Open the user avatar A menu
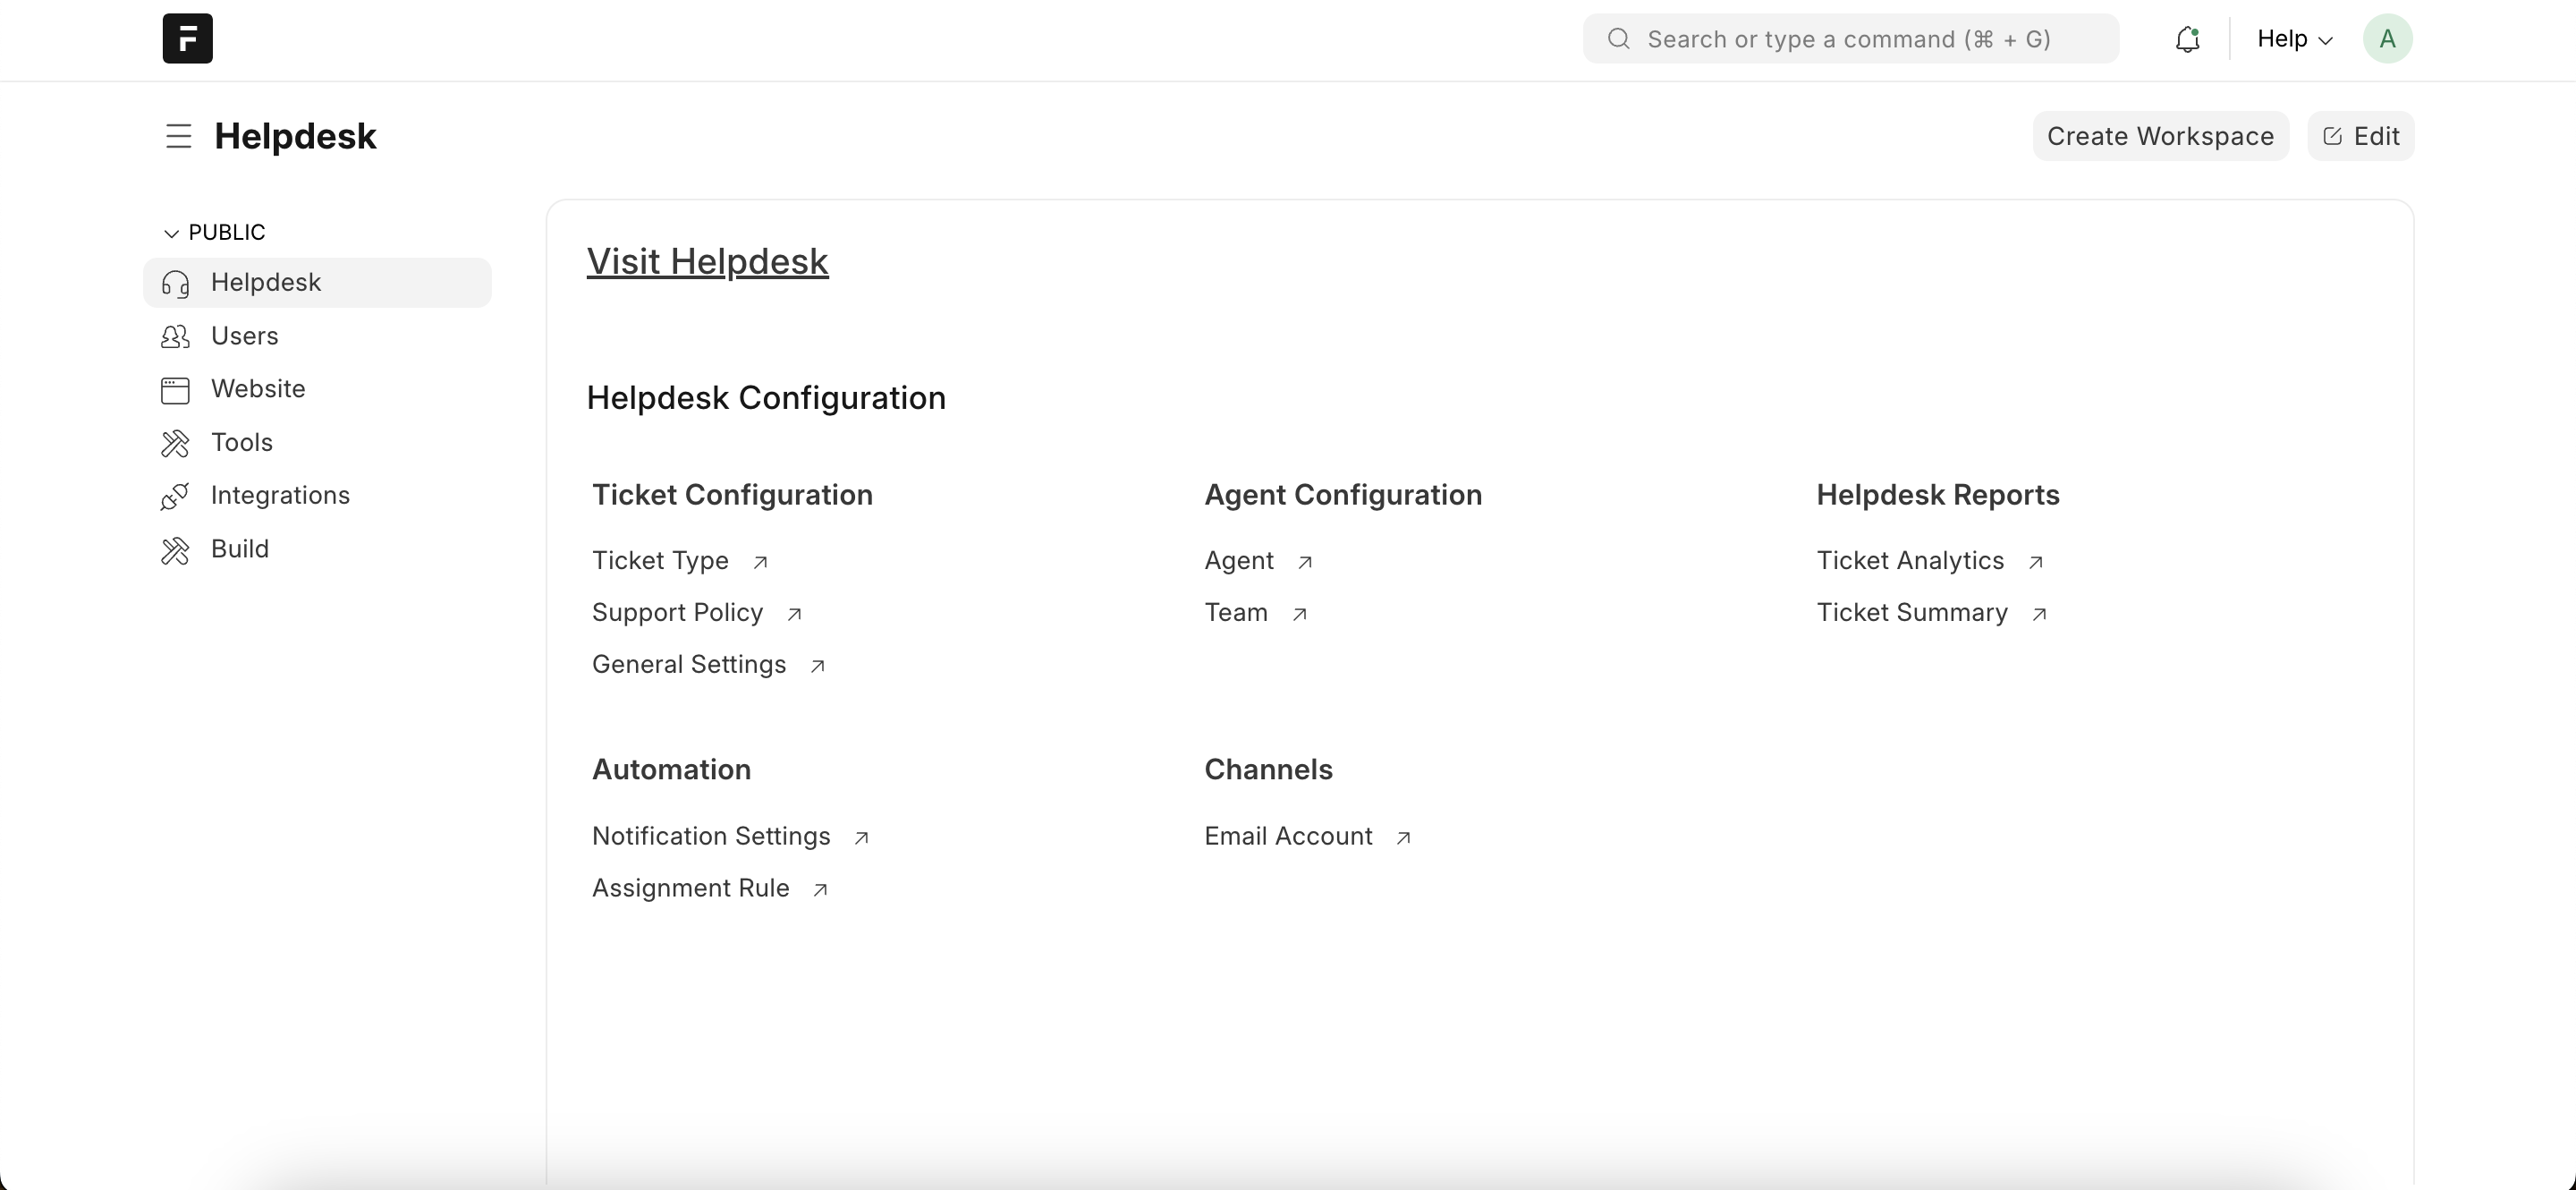 click(2387, 39)
